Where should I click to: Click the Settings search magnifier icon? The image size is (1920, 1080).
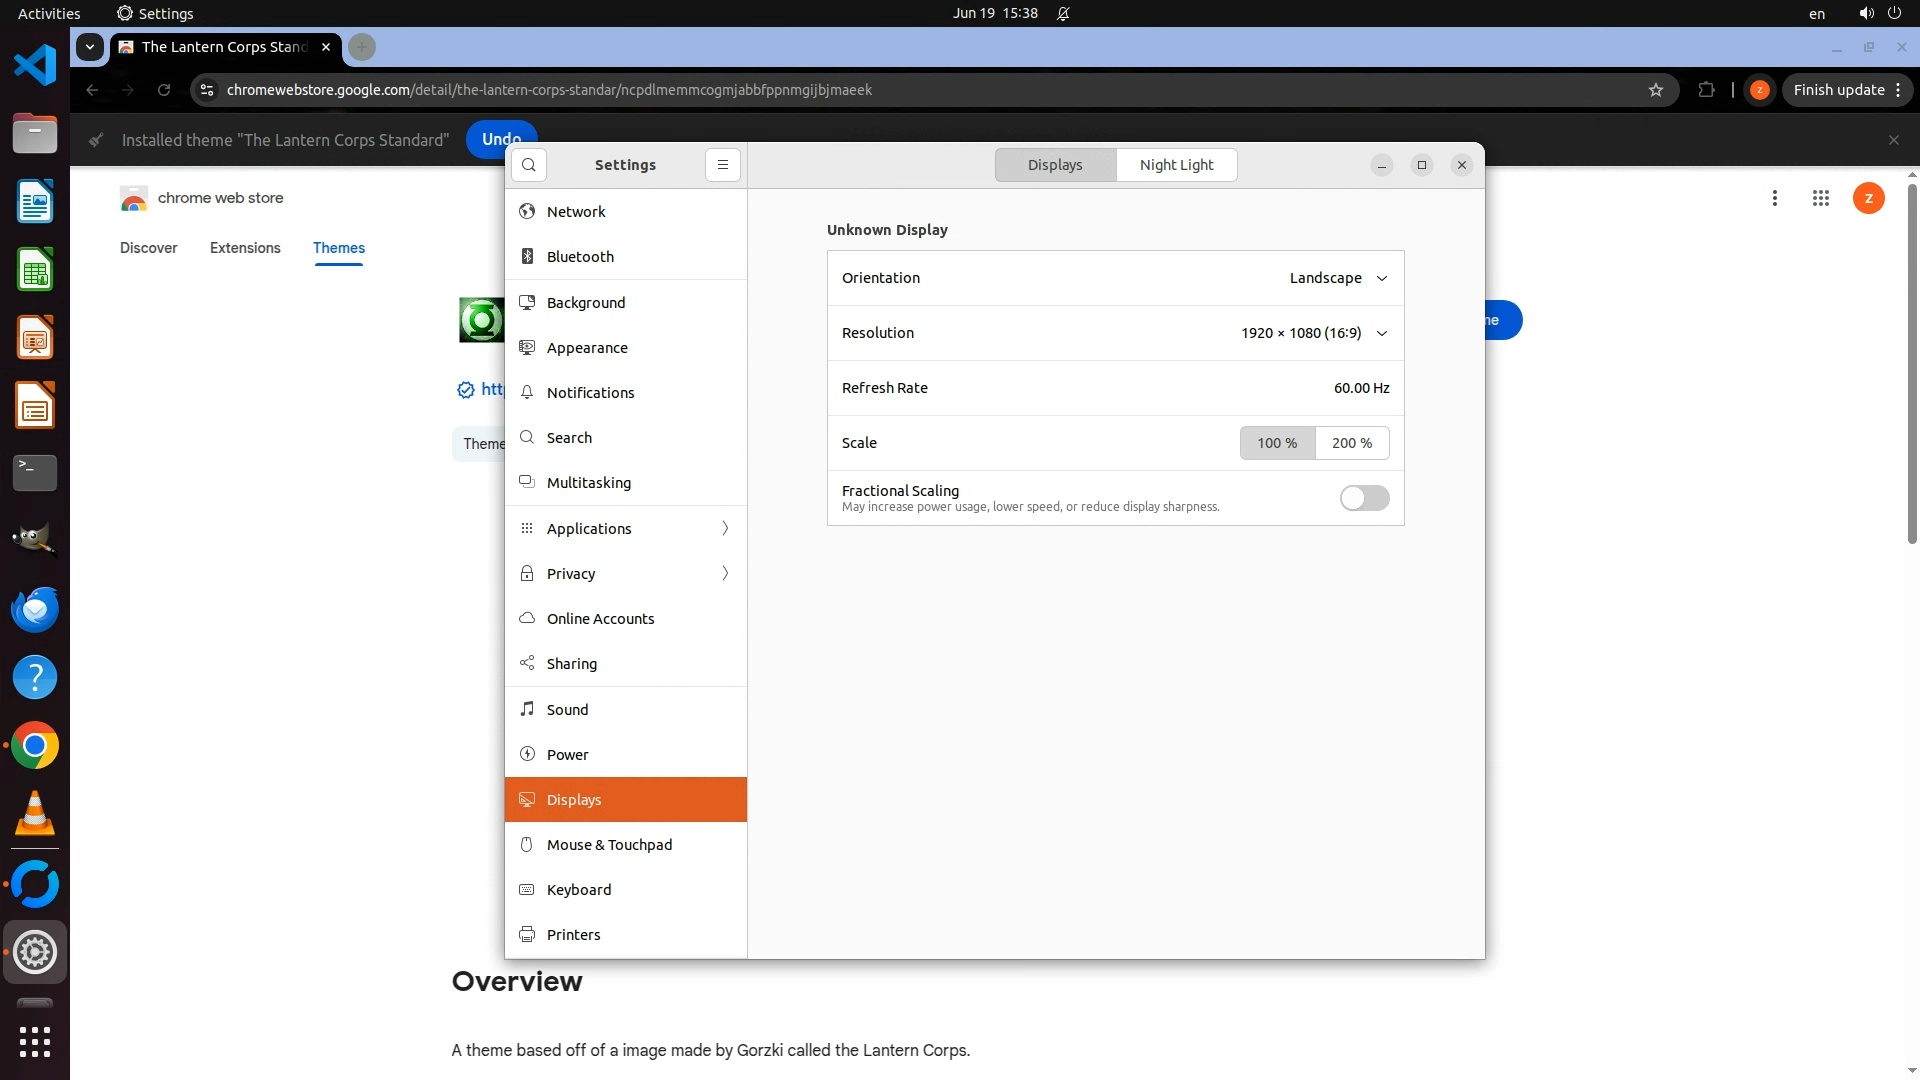(529, 165)
